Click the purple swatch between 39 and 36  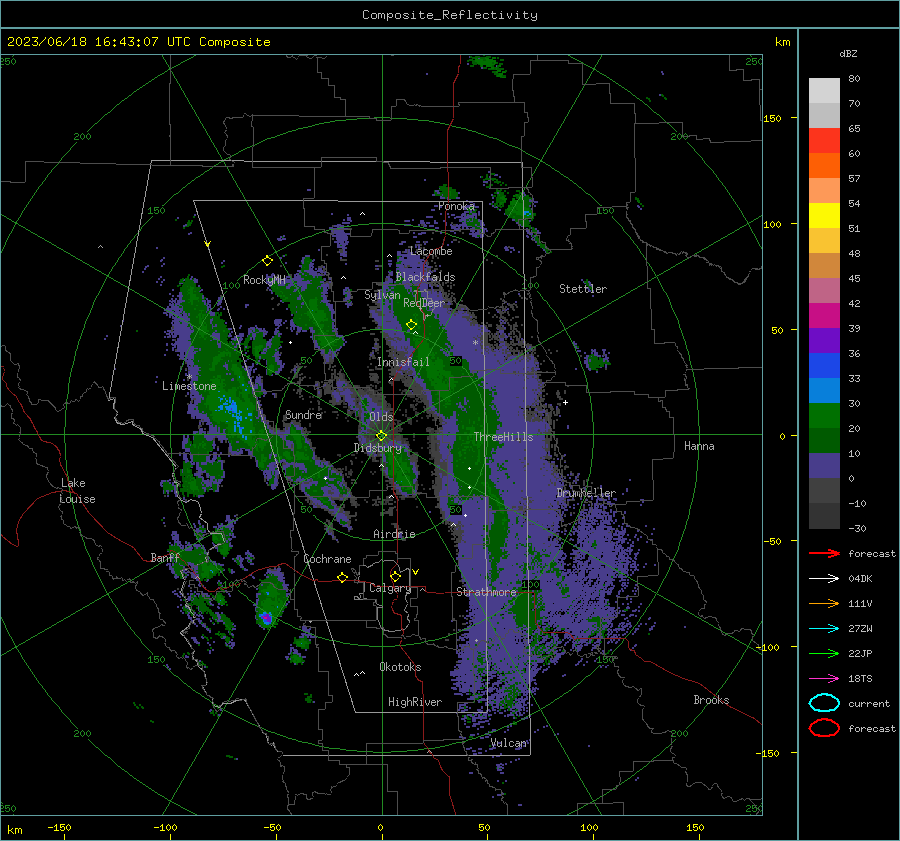click(x=824, y=341)
